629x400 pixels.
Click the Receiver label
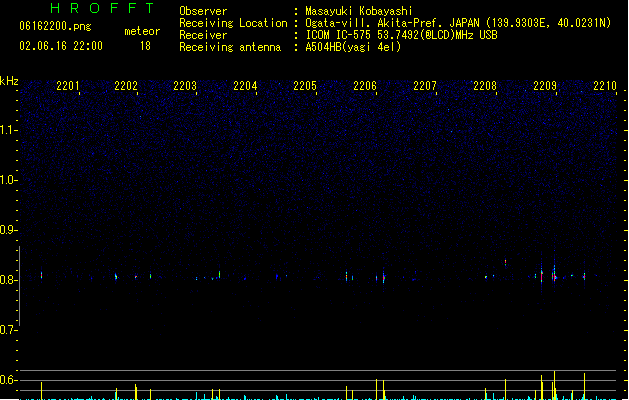(x=203, y=35)
